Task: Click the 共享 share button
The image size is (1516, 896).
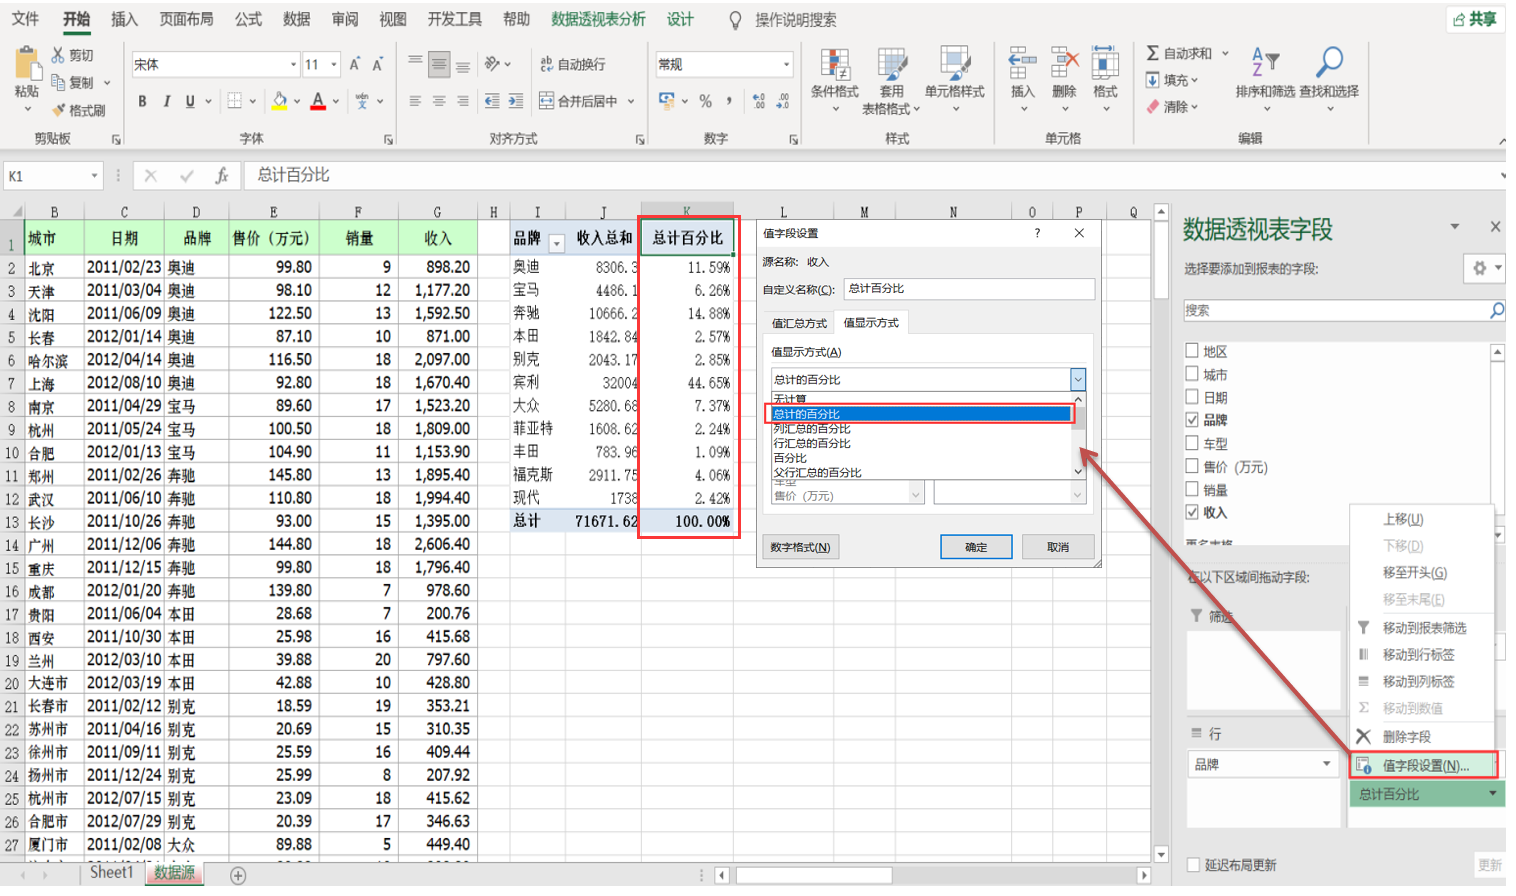Action: tap(1475, 19)
